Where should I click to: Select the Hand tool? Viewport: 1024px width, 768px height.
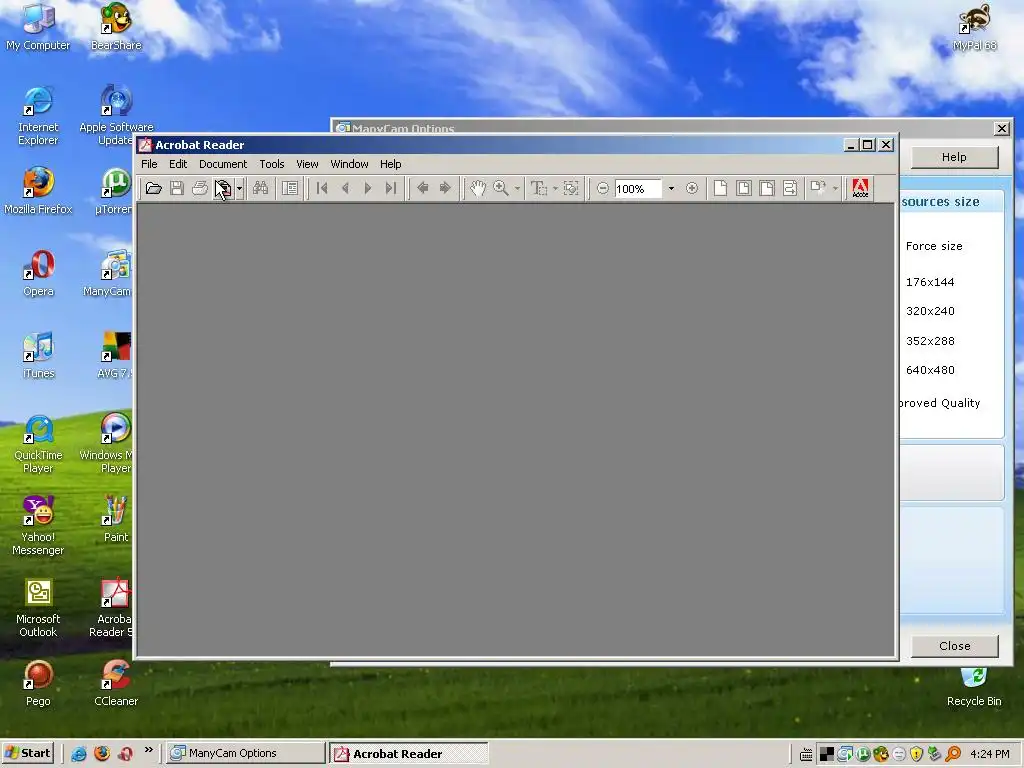click(478, 189)
